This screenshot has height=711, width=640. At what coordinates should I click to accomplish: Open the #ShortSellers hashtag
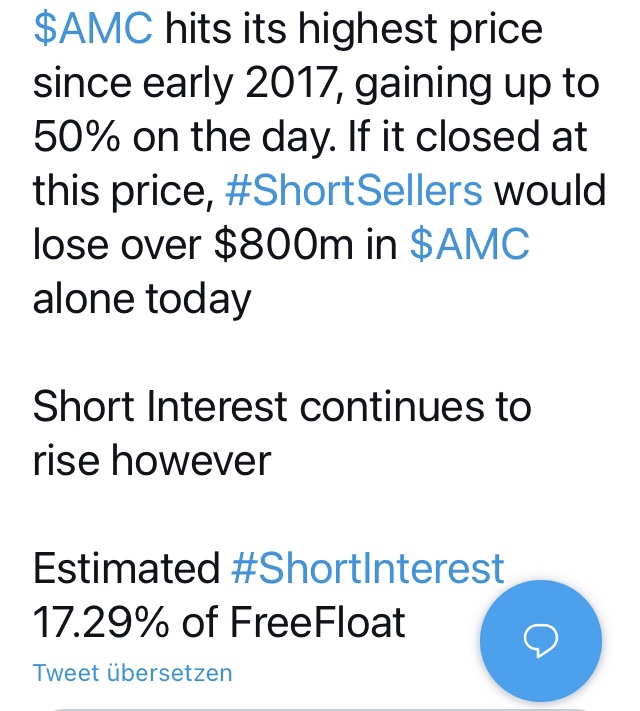point(354,190)
